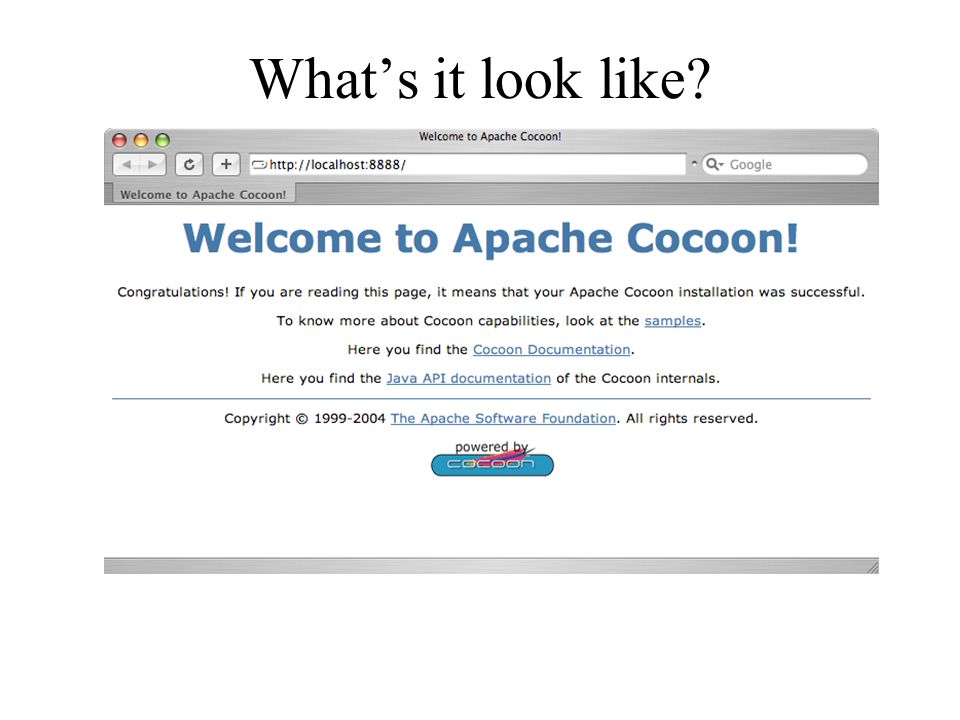960x720 pixels.
Task: Click the Congratulations installation successful text
Action: pos(491,292)
